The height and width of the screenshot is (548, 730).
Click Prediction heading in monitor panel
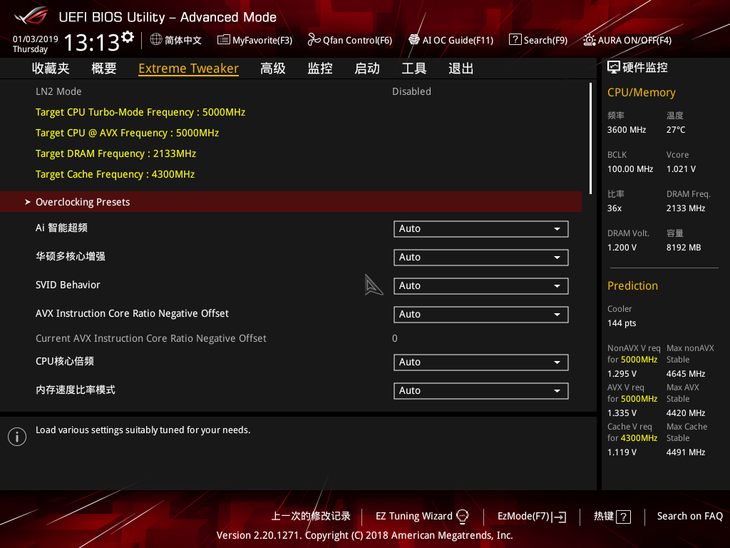tap(632, 286)
